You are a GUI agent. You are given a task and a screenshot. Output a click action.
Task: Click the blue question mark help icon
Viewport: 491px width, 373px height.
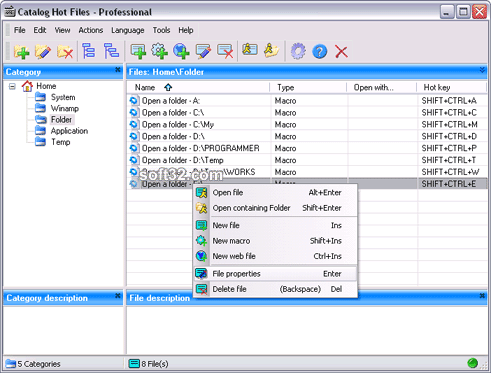320,52
